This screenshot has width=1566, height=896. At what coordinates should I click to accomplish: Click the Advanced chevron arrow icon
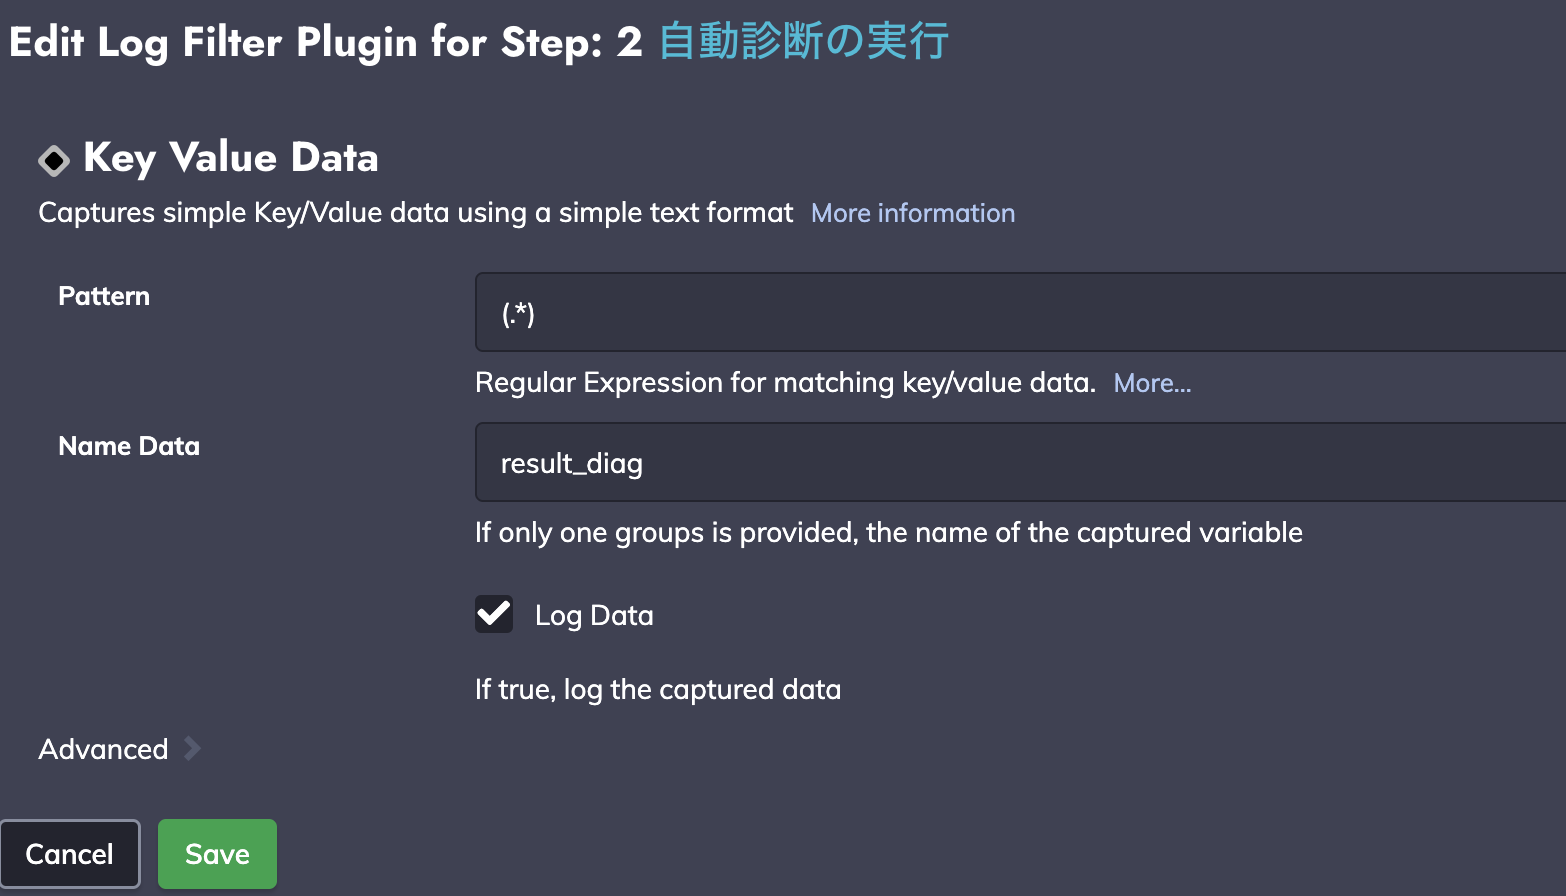click(193, 748)
